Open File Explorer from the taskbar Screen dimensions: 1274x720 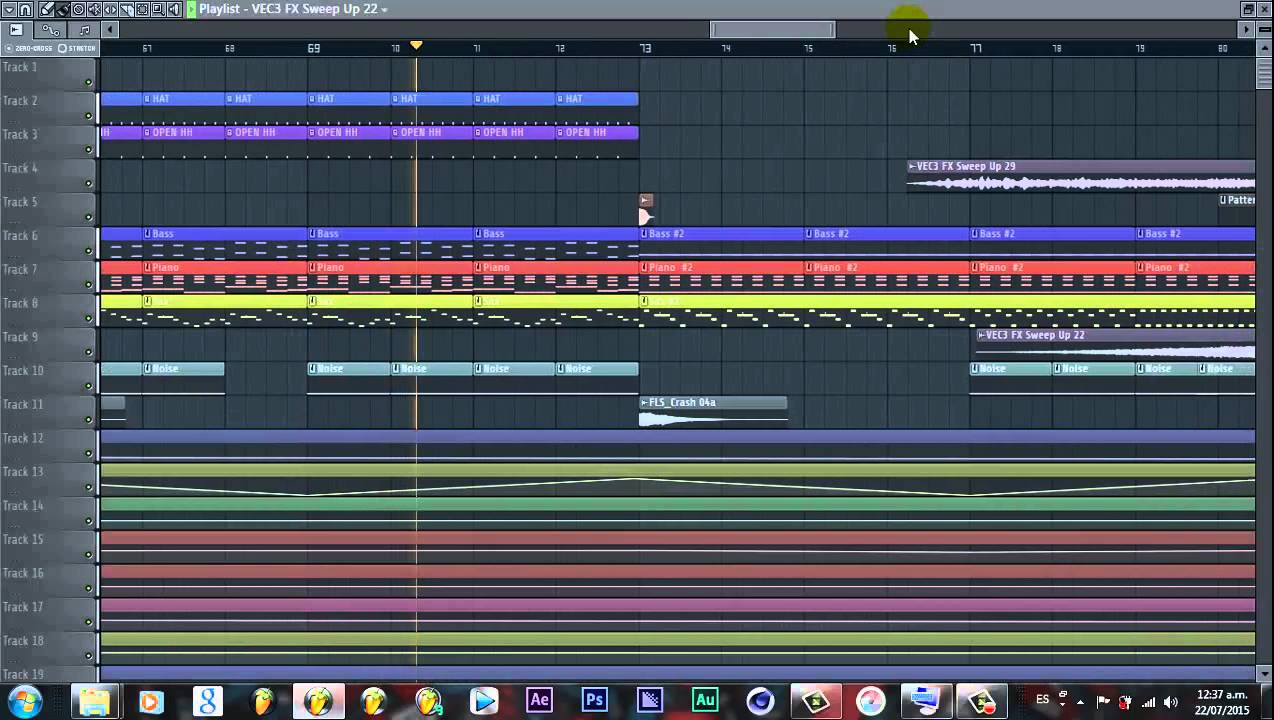pyautogui.click(x=95, y=701)
